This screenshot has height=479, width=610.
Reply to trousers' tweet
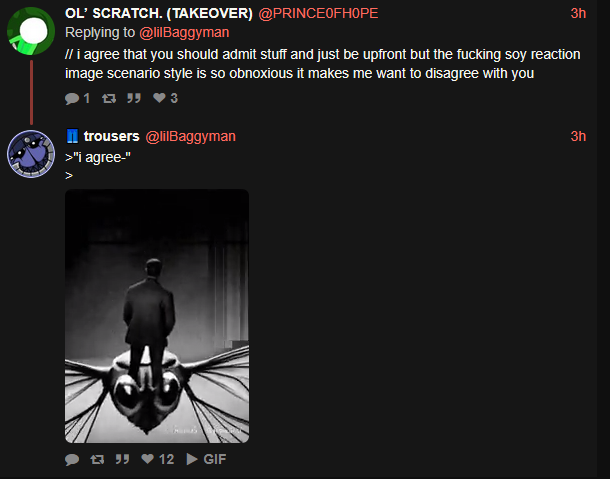tap(72, 460)
